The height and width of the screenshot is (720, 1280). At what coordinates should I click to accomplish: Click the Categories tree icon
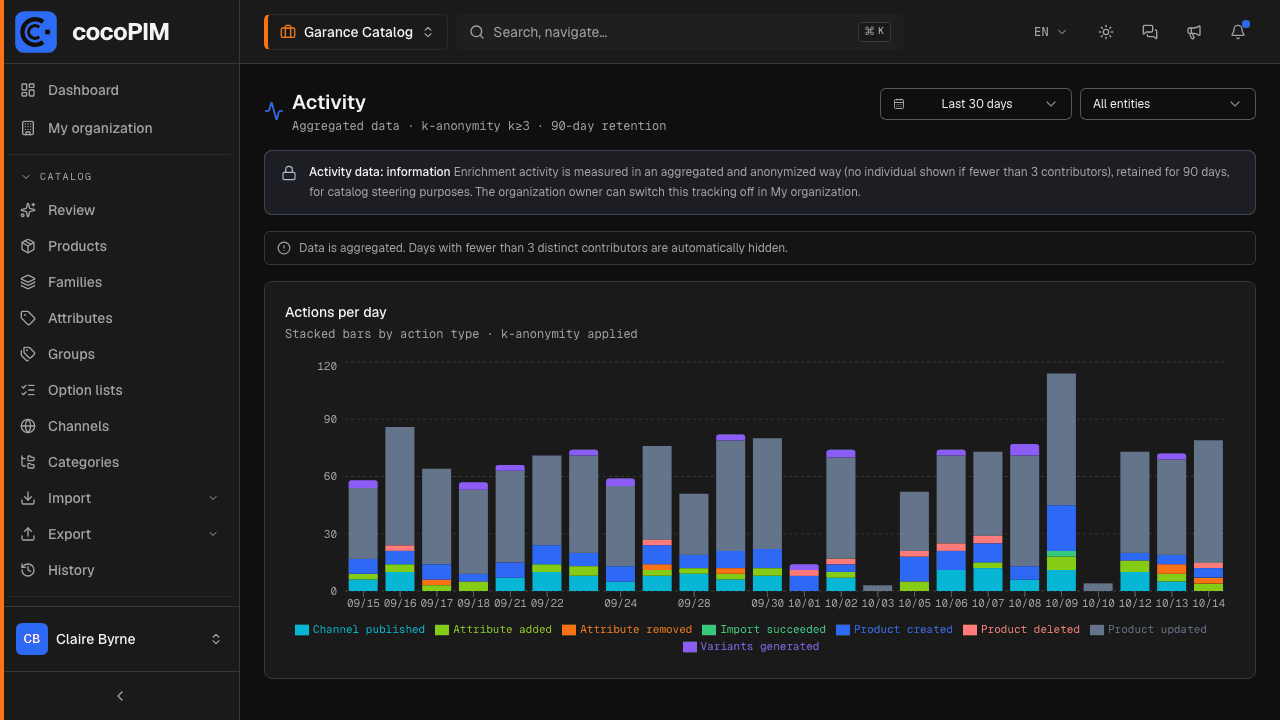(x=28, y=462)
